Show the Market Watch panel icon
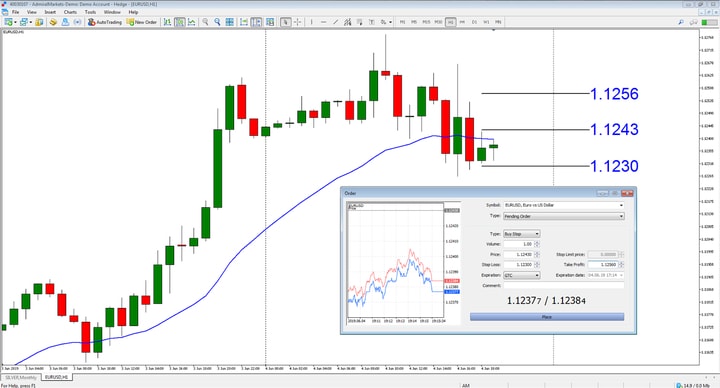This screenshot has height=388, width=720. (39, 22)
